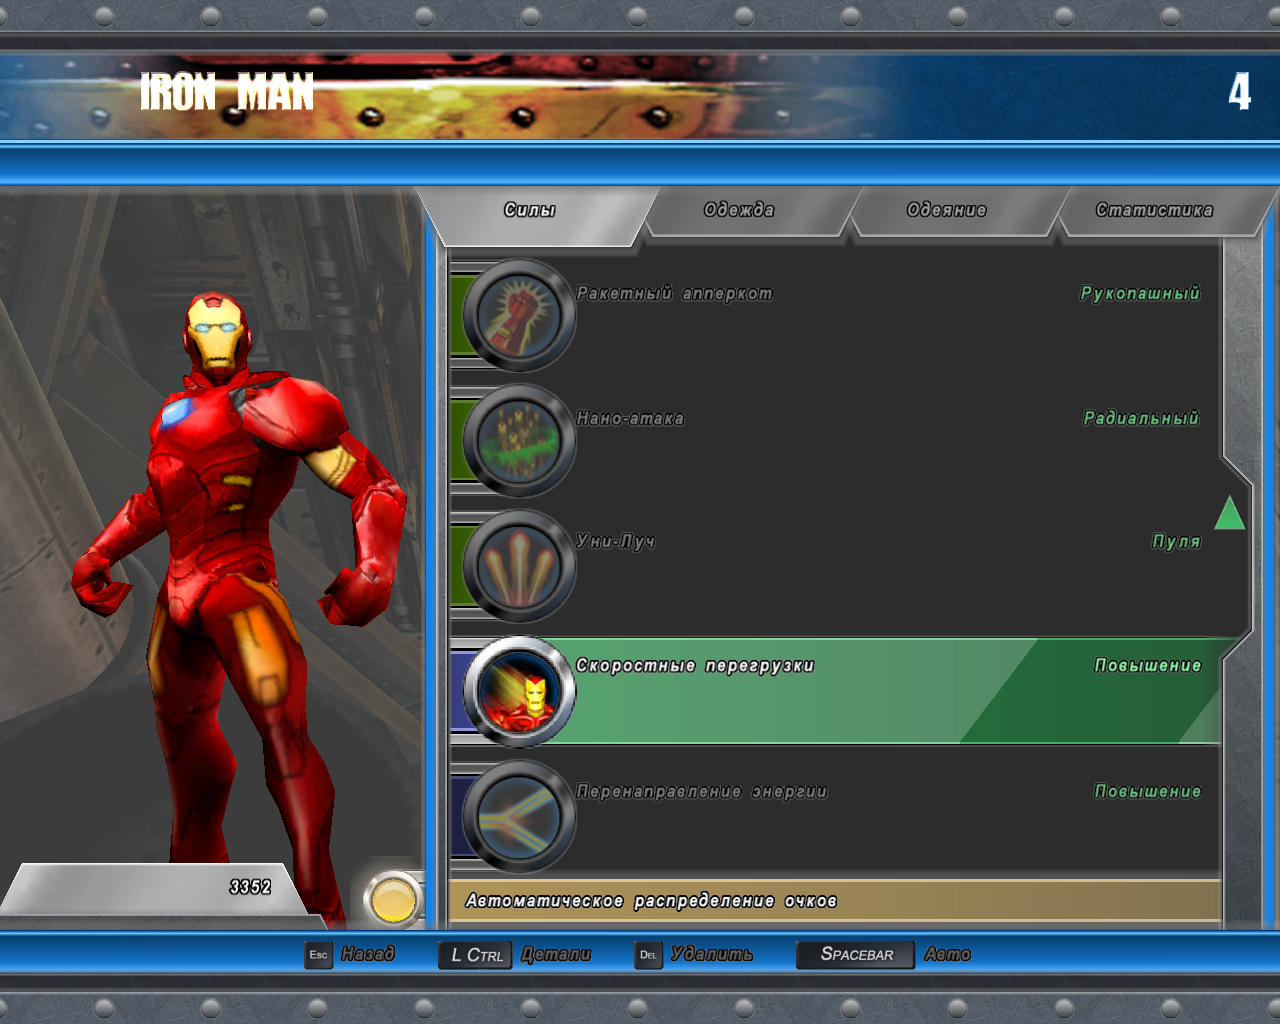Select the Ракетный апперкот fist power icon
This screenshot has width=1280, height=1024.
pos(518,316)
